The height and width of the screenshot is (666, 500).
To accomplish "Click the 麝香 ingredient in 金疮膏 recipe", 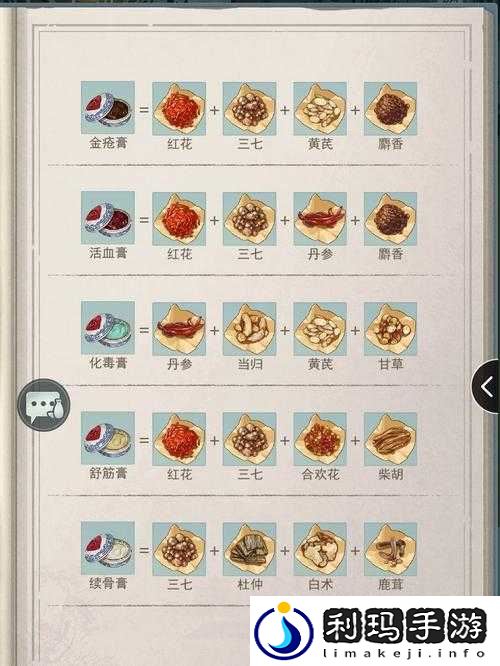I will pyautogui.click(x=390, y=108).
